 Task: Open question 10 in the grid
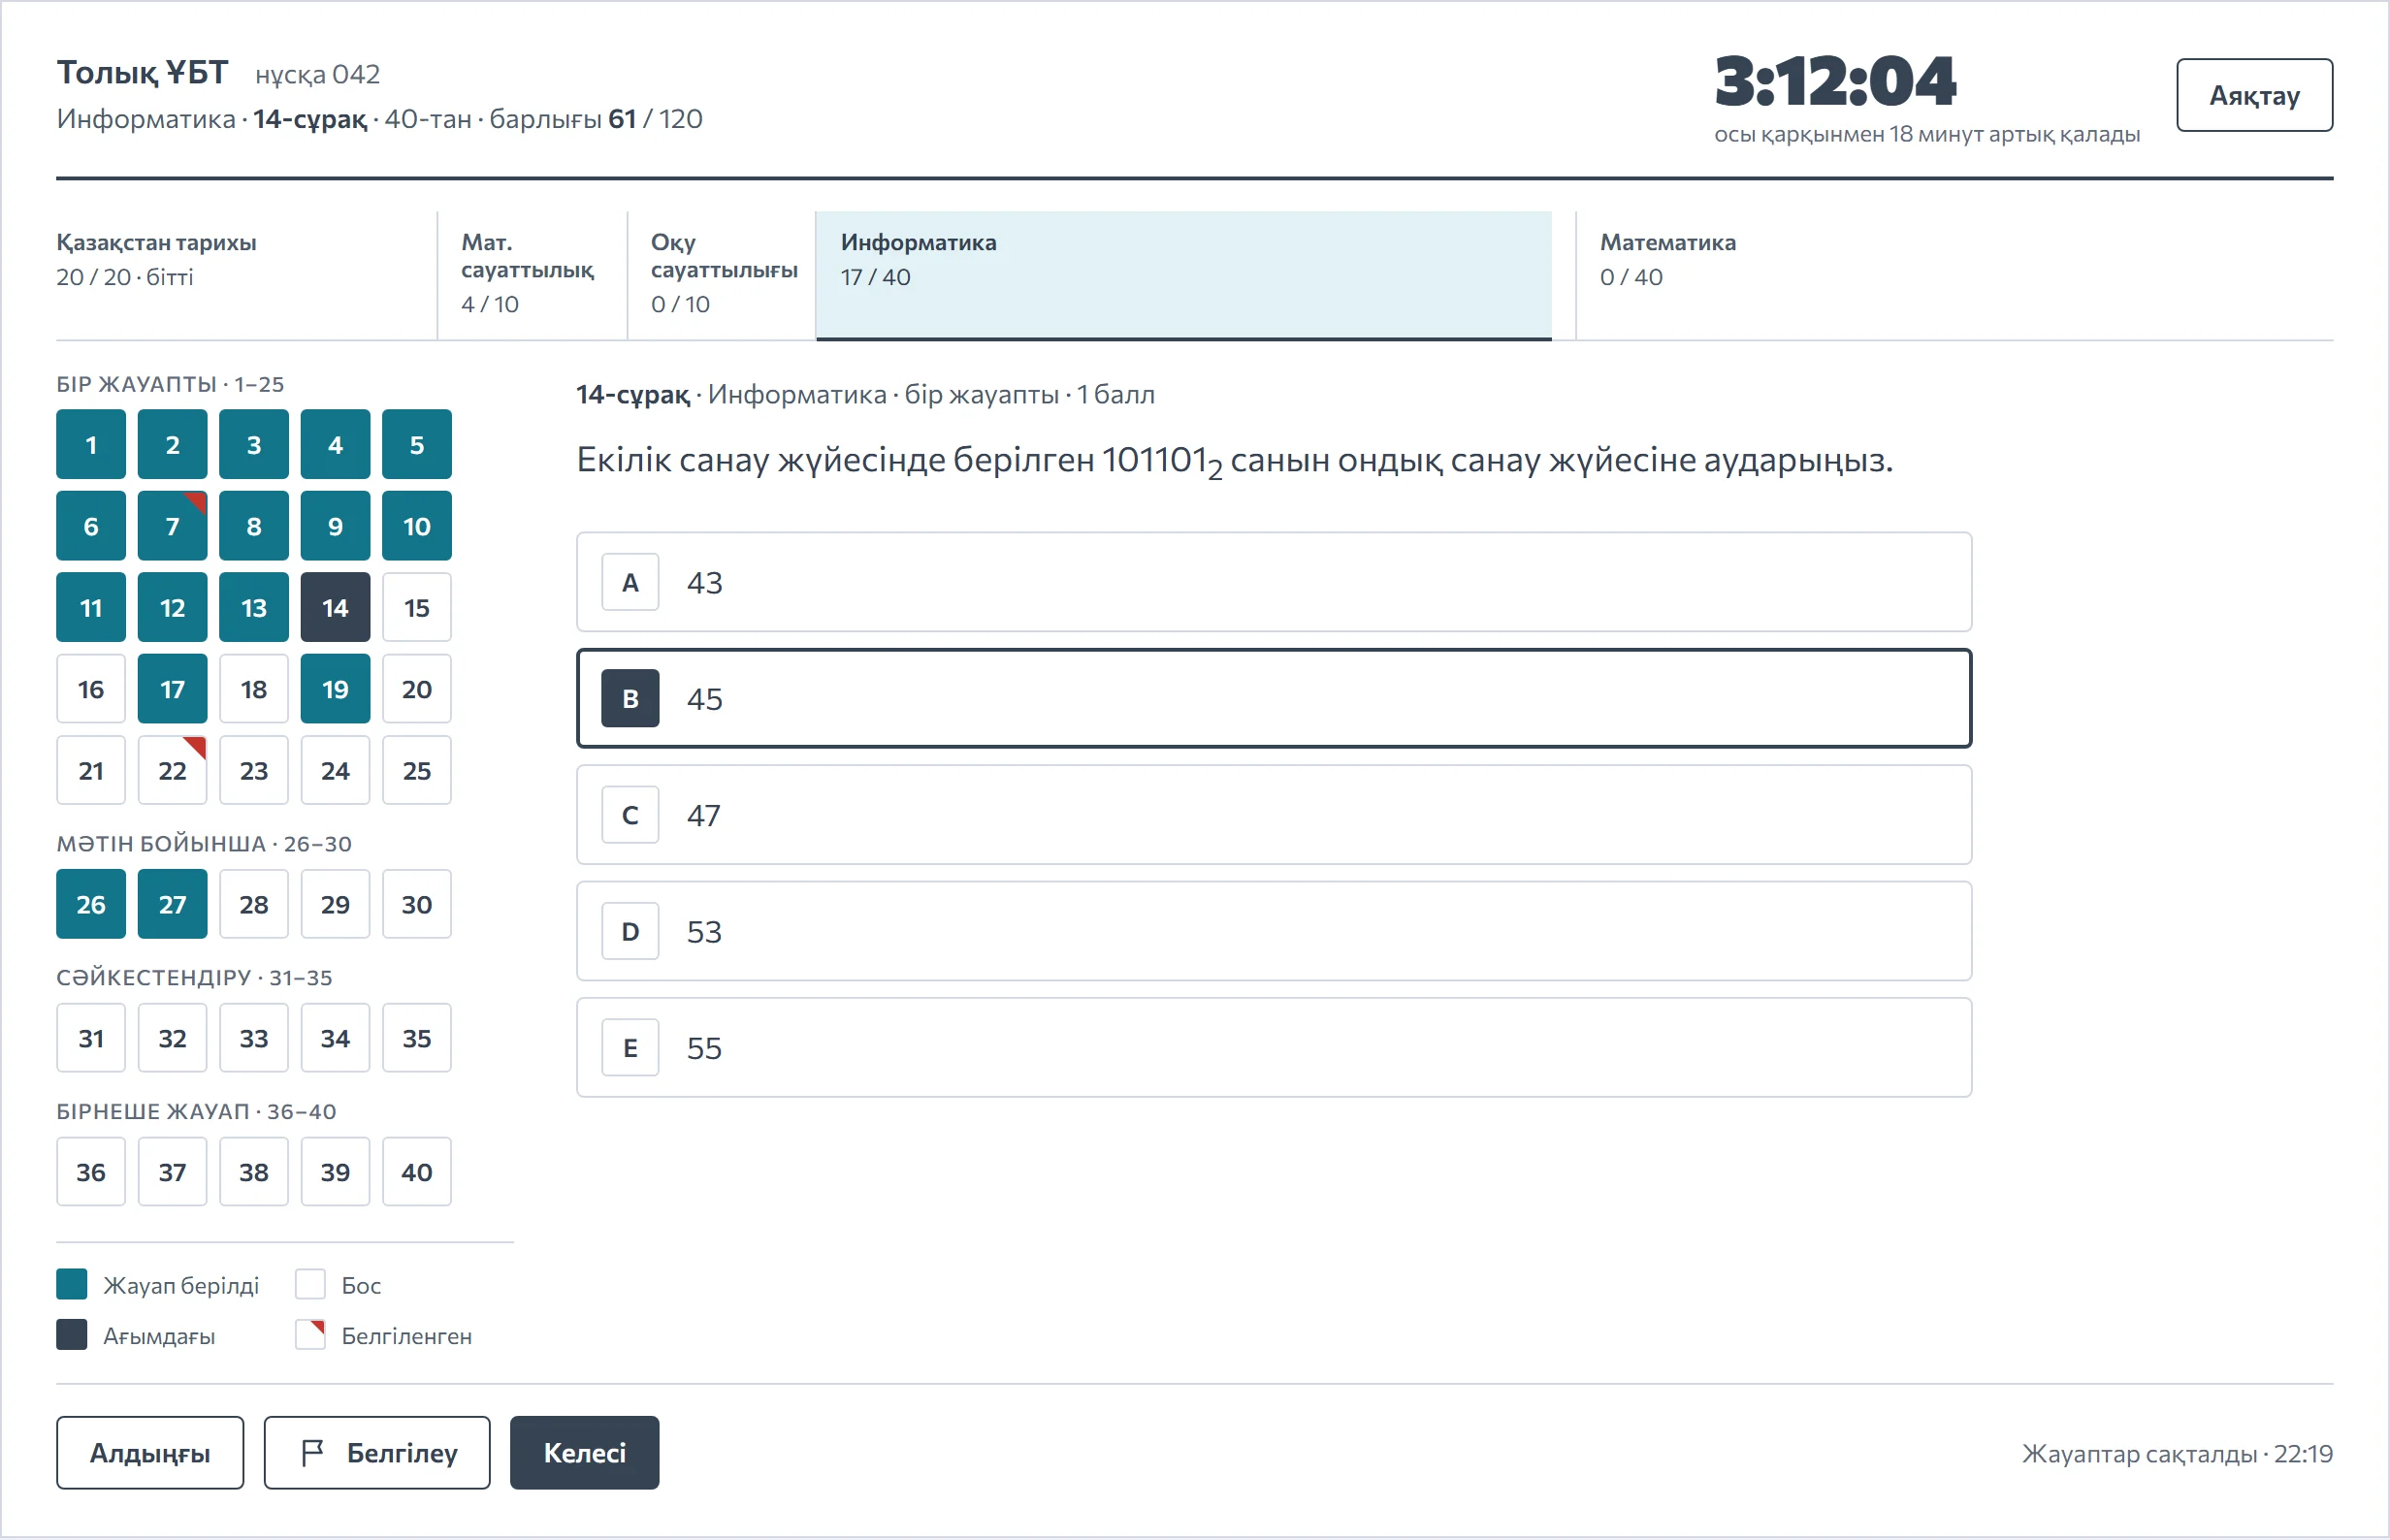pyautogui.click(x=417, y=526)
